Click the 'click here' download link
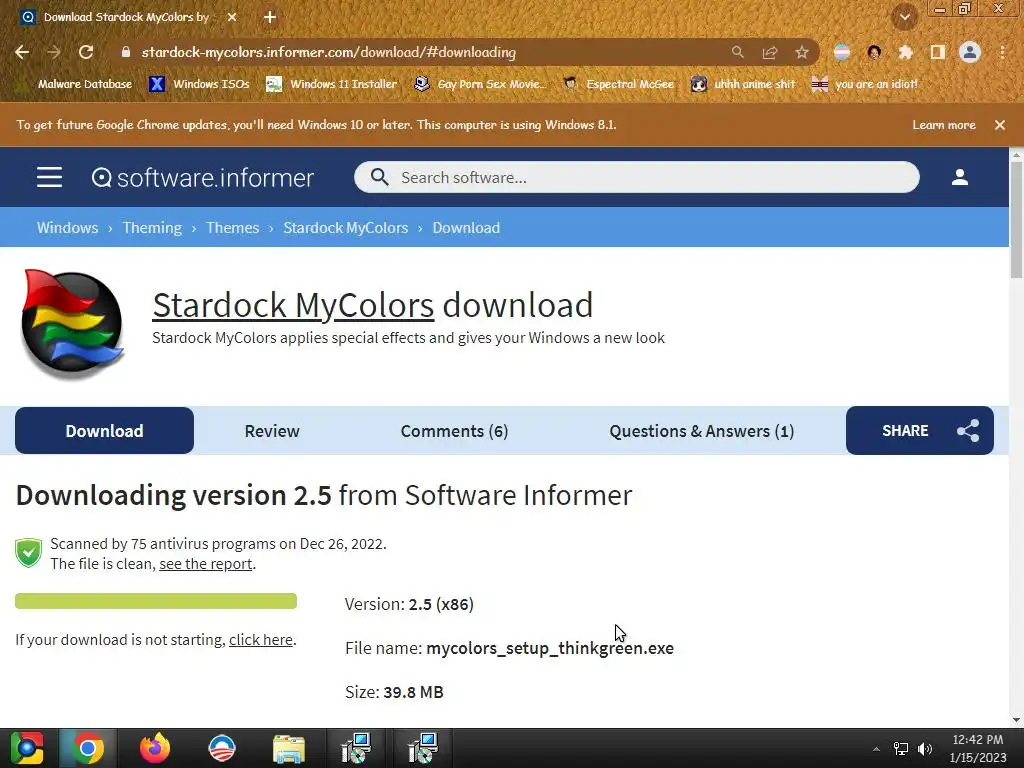This screenshot has width=1024, height=768. [261, 639]
